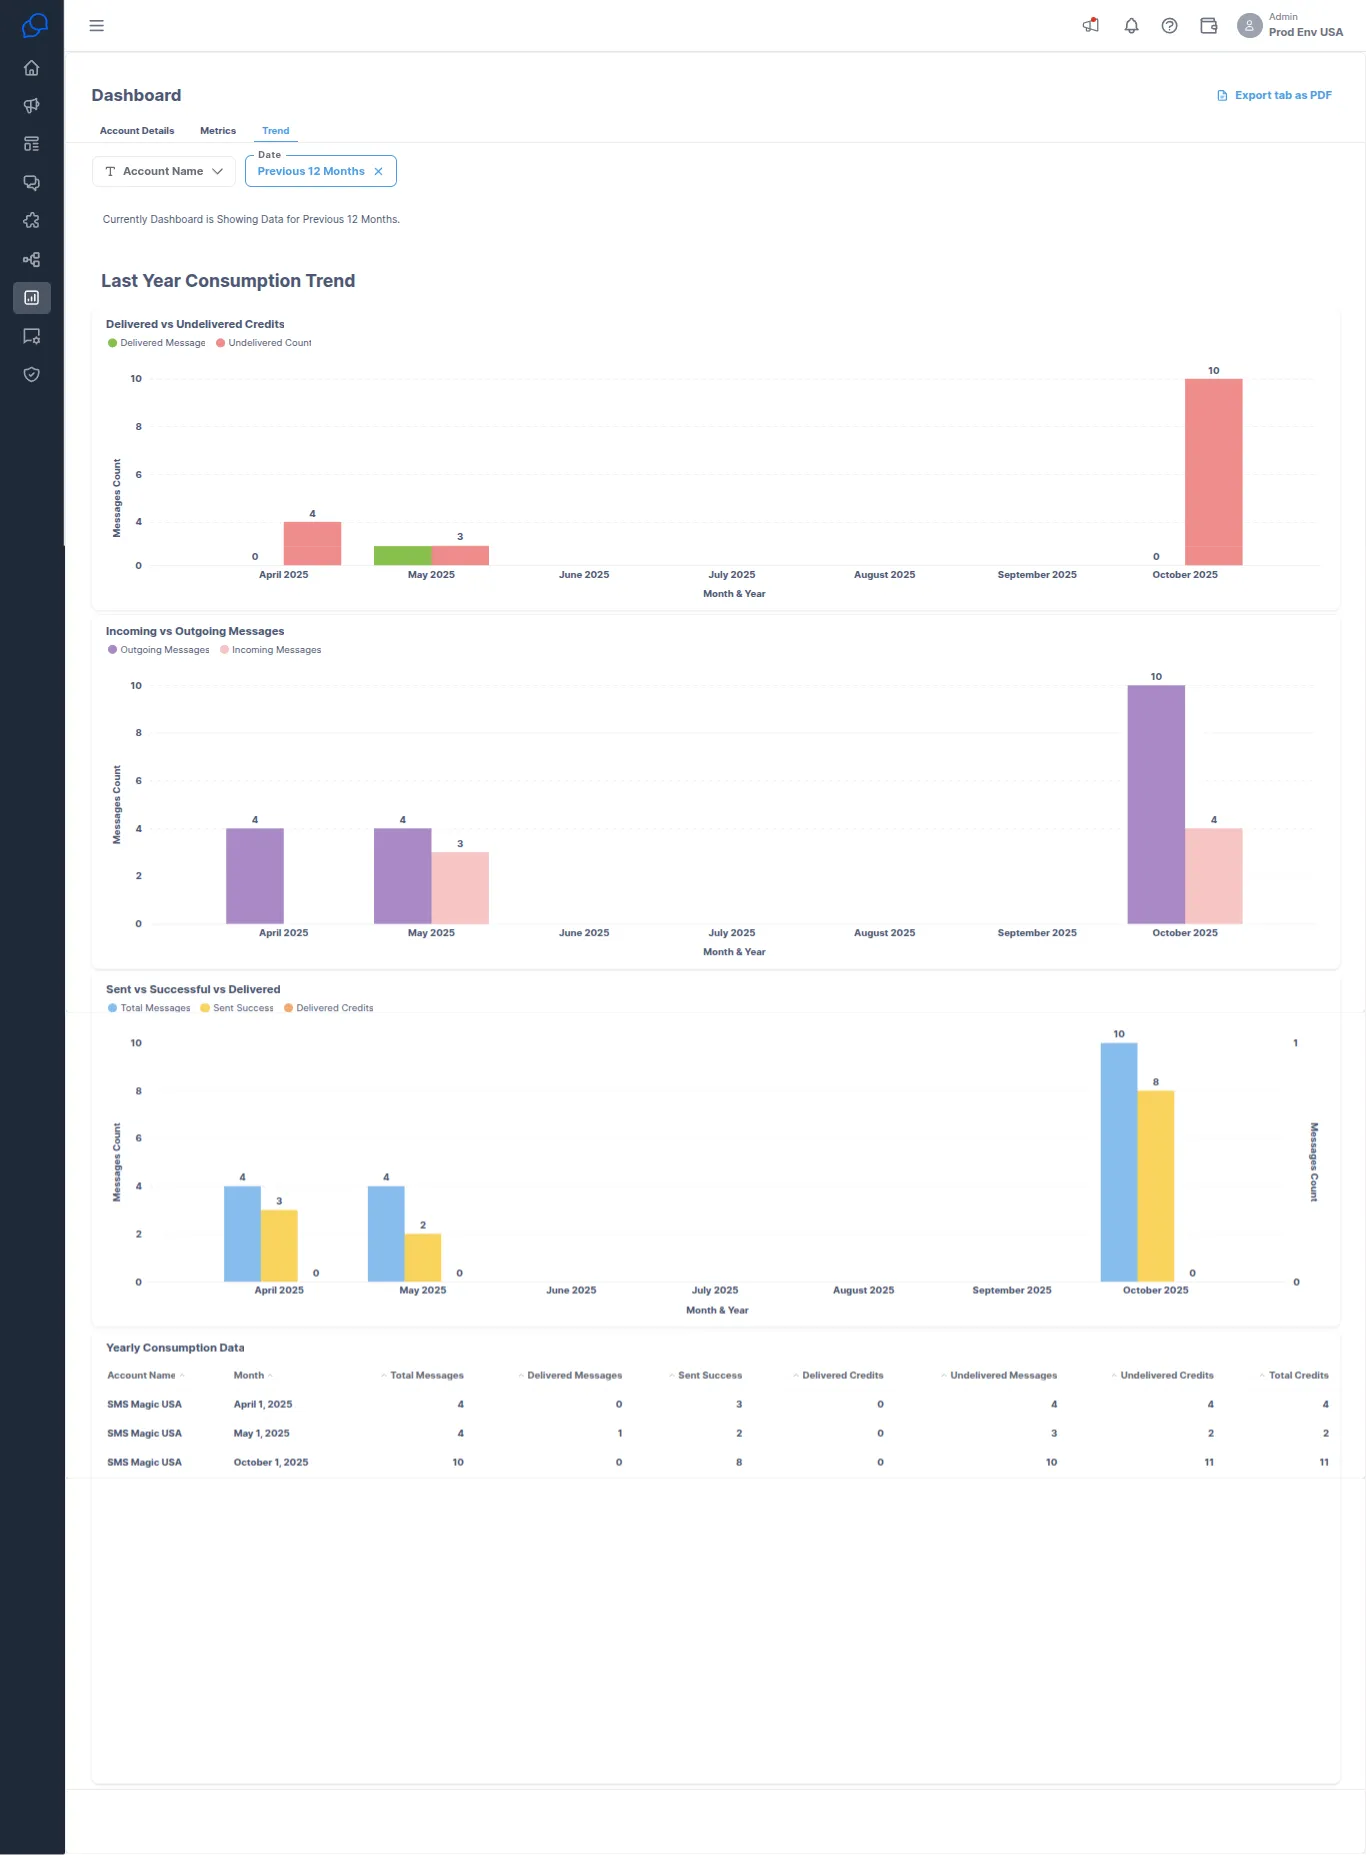Toggle the Outgoing Messages legend series

[x=159, y=650]
